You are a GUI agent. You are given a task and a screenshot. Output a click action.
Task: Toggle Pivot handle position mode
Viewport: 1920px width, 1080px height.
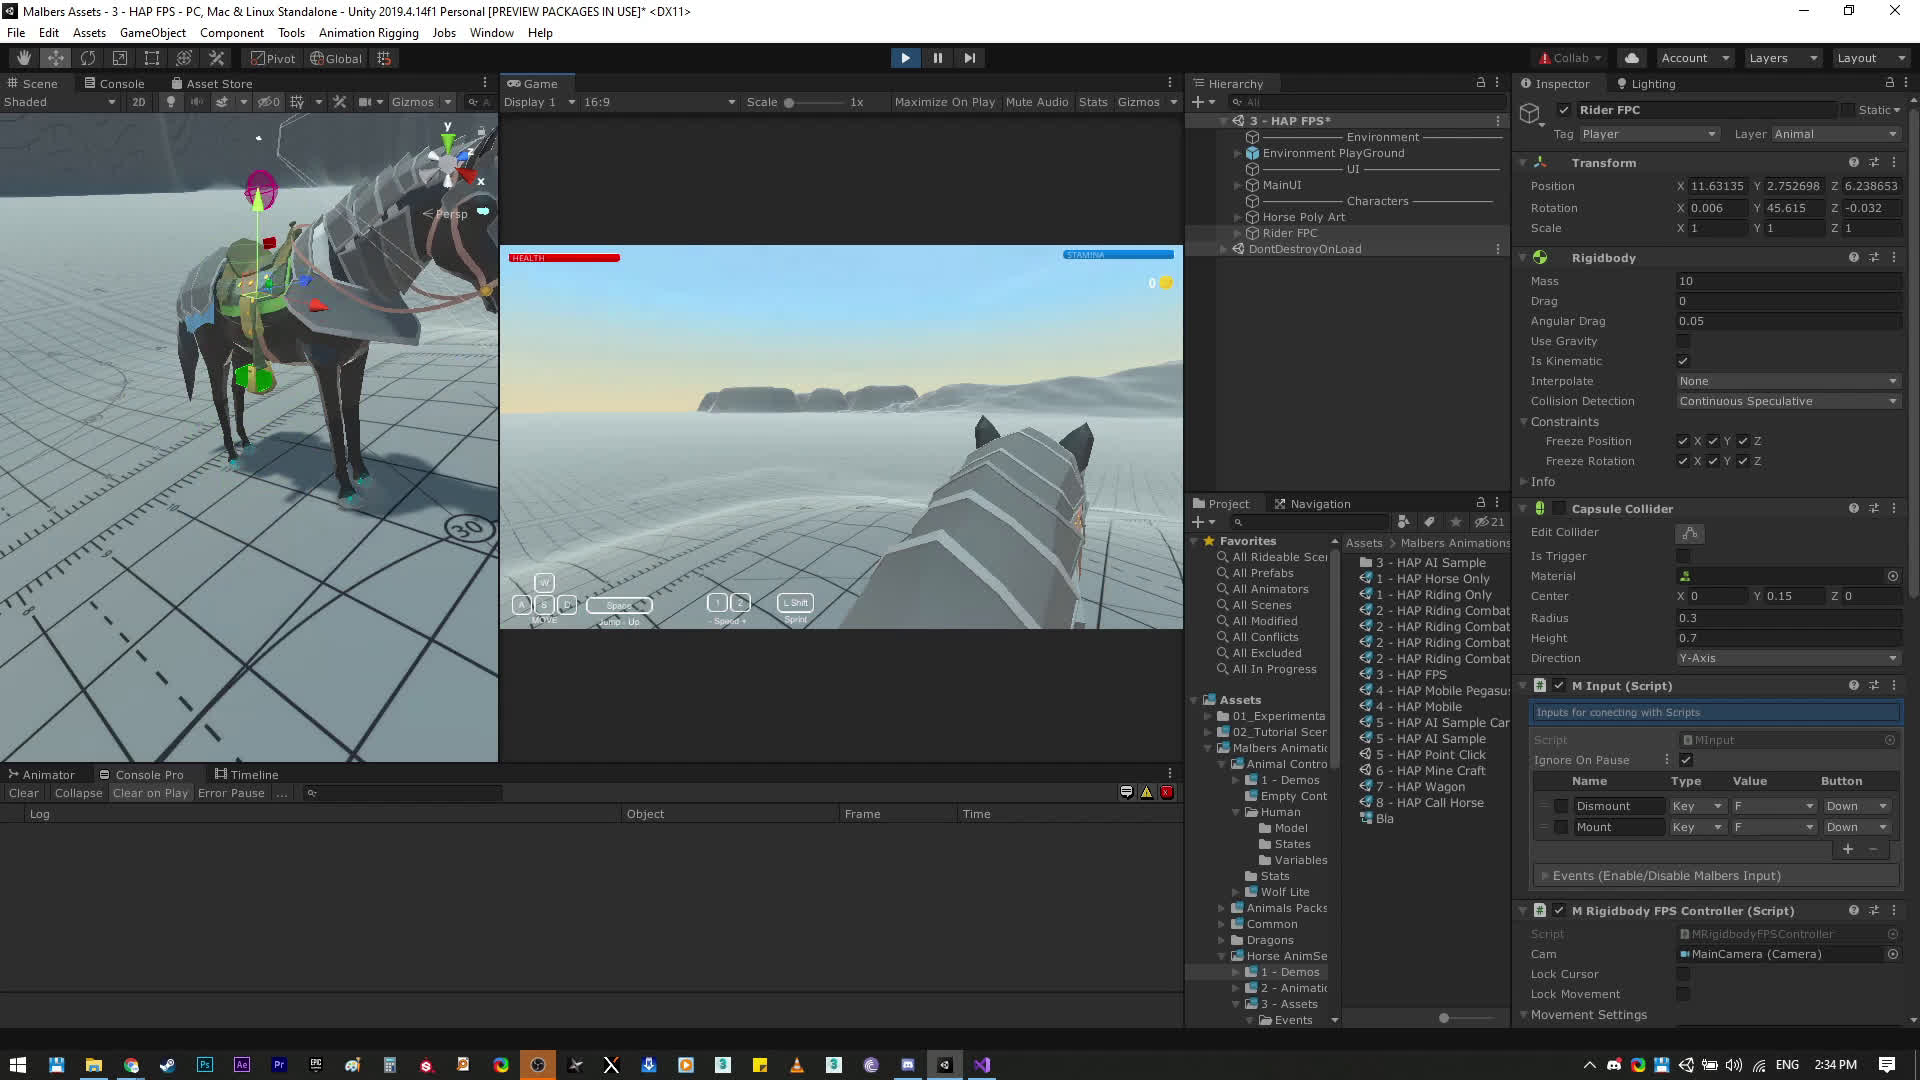[273, 58]
